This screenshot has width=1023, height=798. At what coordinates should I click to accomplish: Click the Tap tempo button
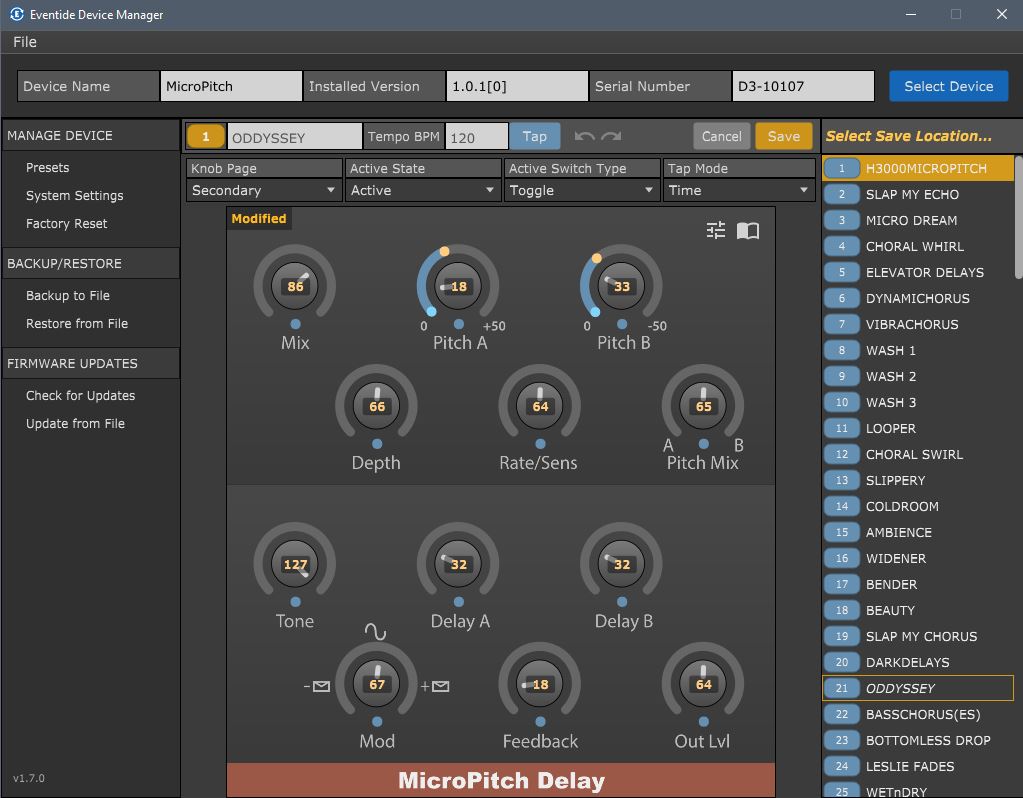(534, 136)
